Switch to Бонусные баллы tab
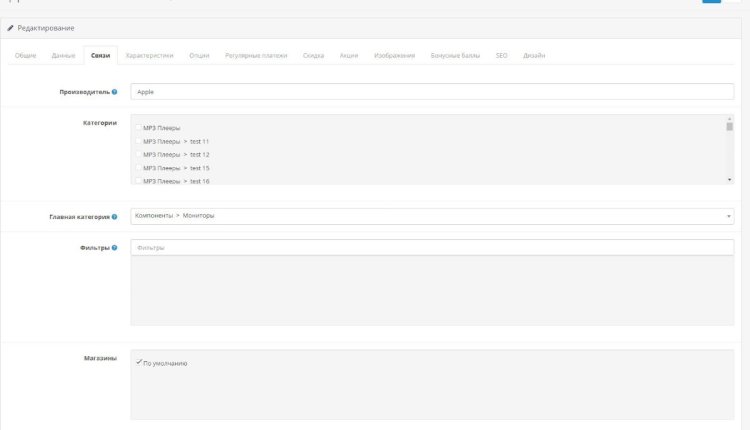The image size is (750, 430). [x=455, y=55]
